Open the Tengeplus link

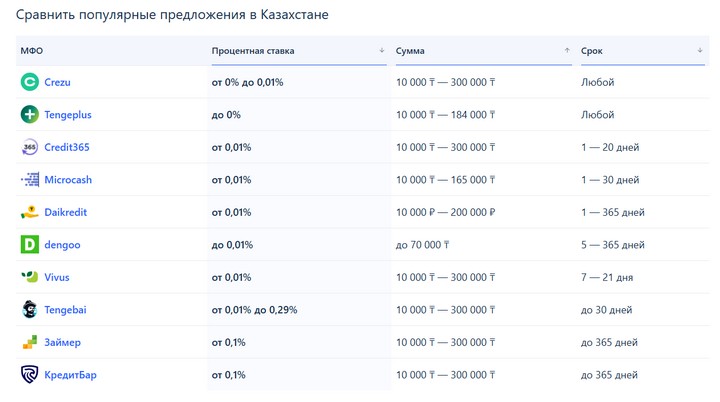point(68,115)
